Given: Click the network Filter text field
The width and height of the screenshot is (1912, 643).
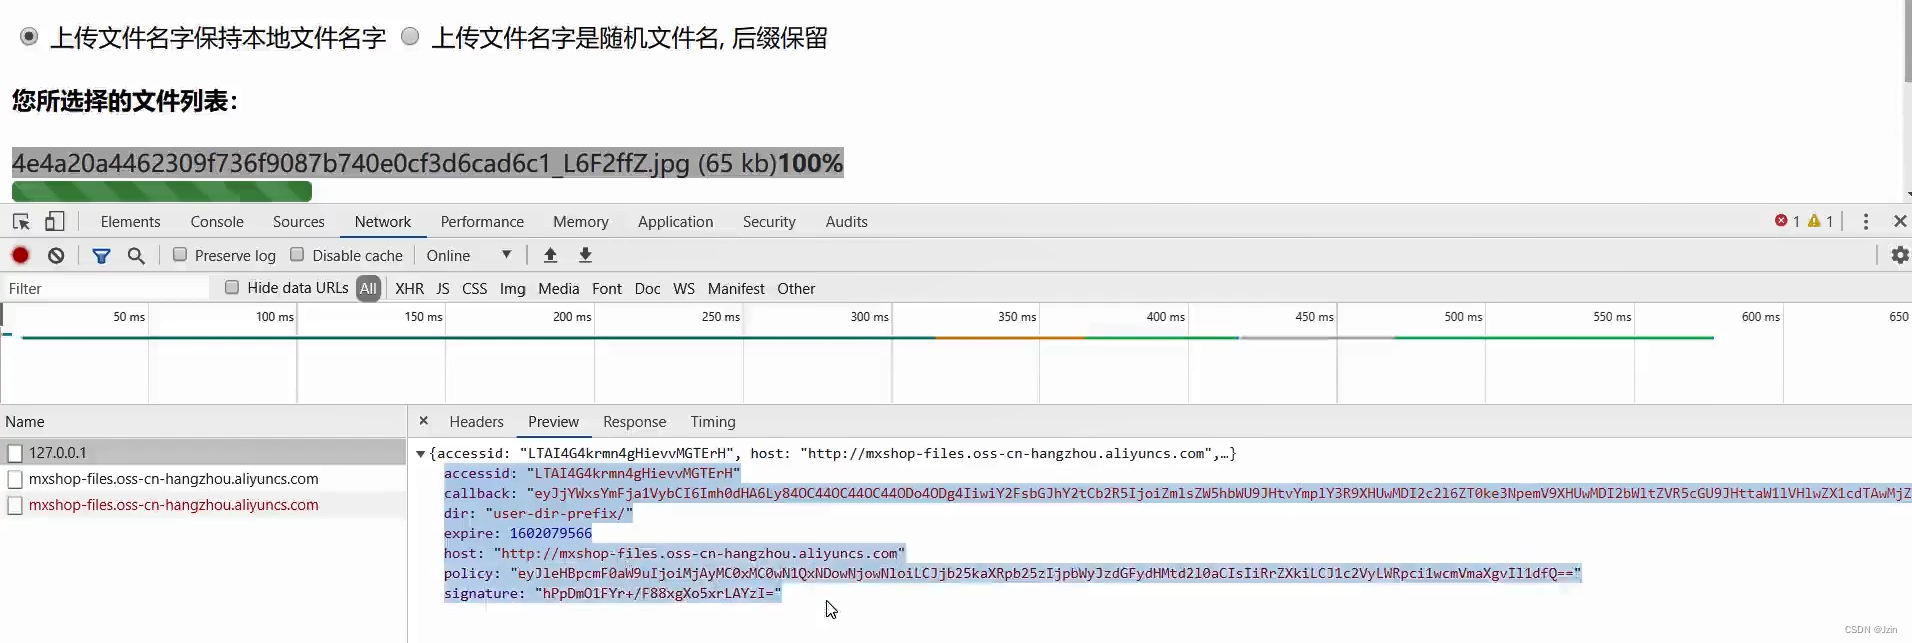Looking at the screenshot, I should [105, 289].
